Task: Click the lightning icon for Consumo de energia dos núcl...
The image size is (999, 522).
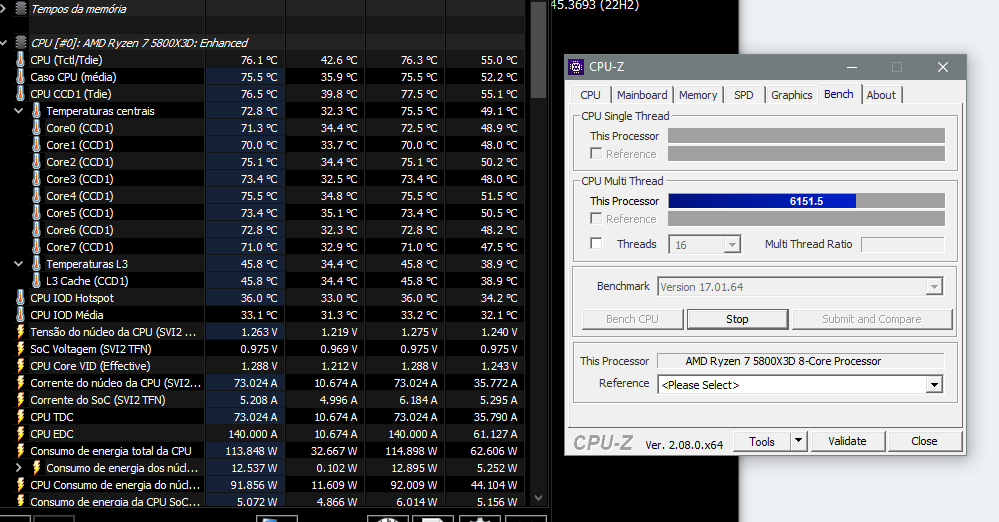Action: click(36, 468)
